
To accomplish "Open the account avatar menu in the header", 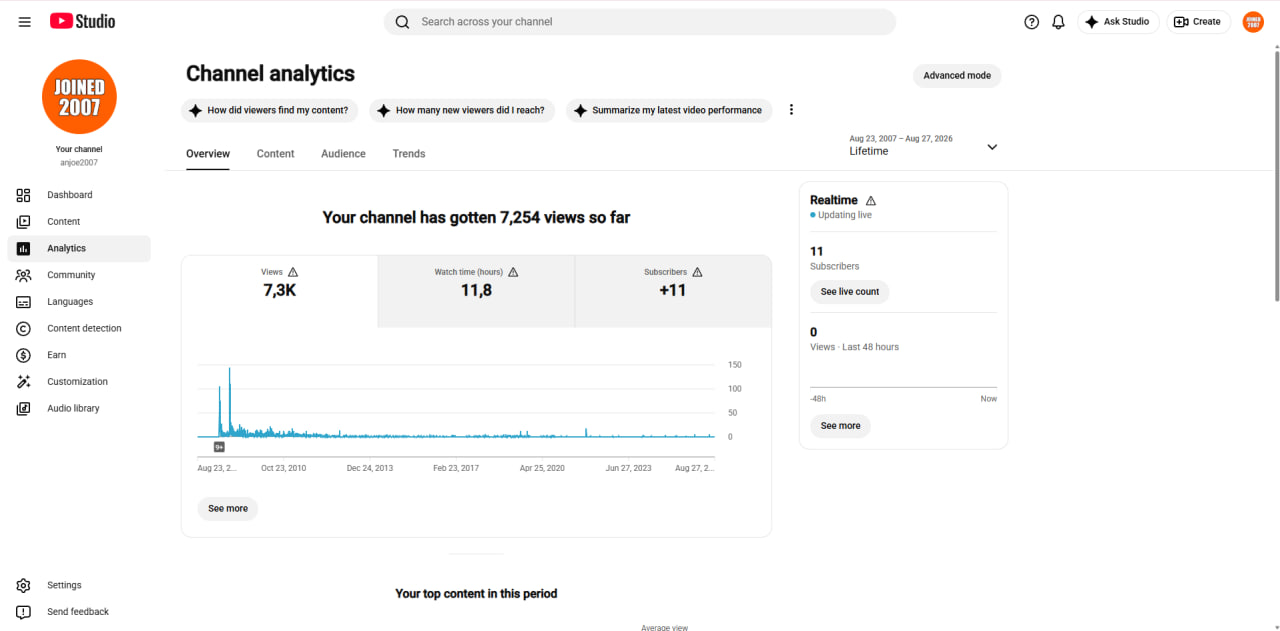I will tap(1253, 22).
